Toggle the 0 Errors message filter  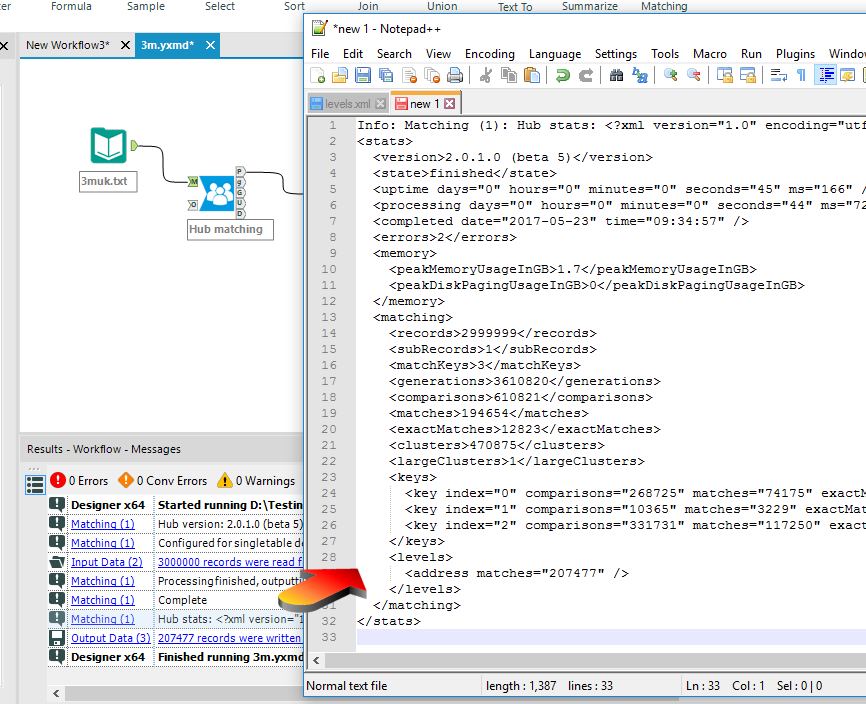coord(79,480)
